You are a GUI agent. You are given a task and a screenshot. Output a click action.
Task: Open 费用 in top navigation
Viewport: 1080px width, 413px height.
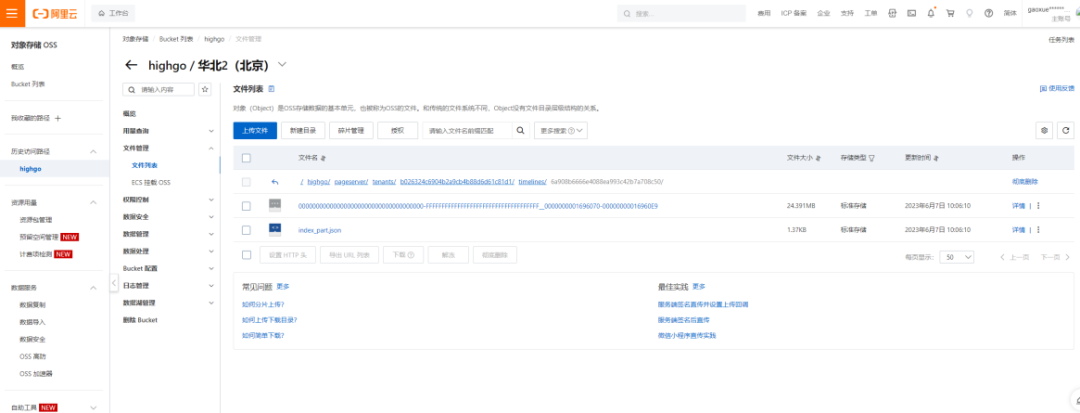tap(763, 13)
